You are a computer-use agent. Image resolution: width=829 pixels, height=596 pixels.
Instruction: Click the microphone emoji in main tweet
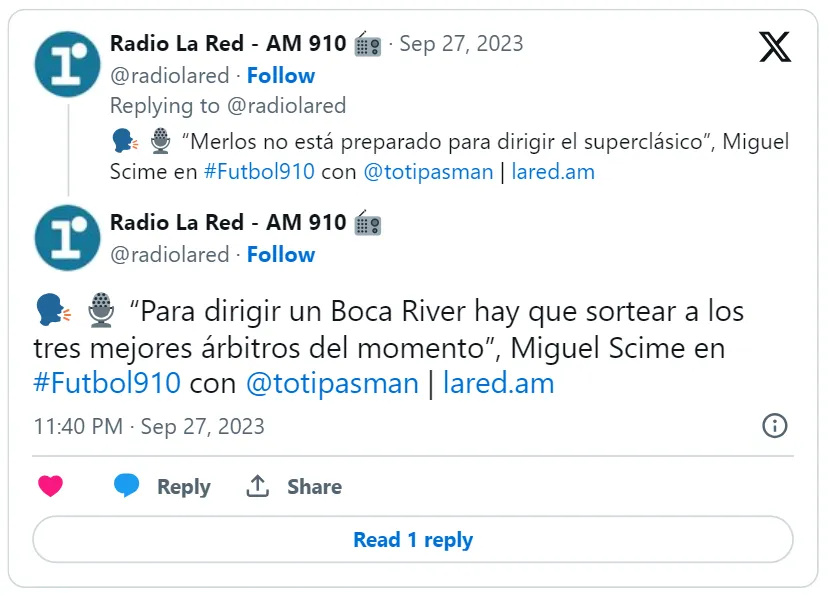[x=101, y=310]
